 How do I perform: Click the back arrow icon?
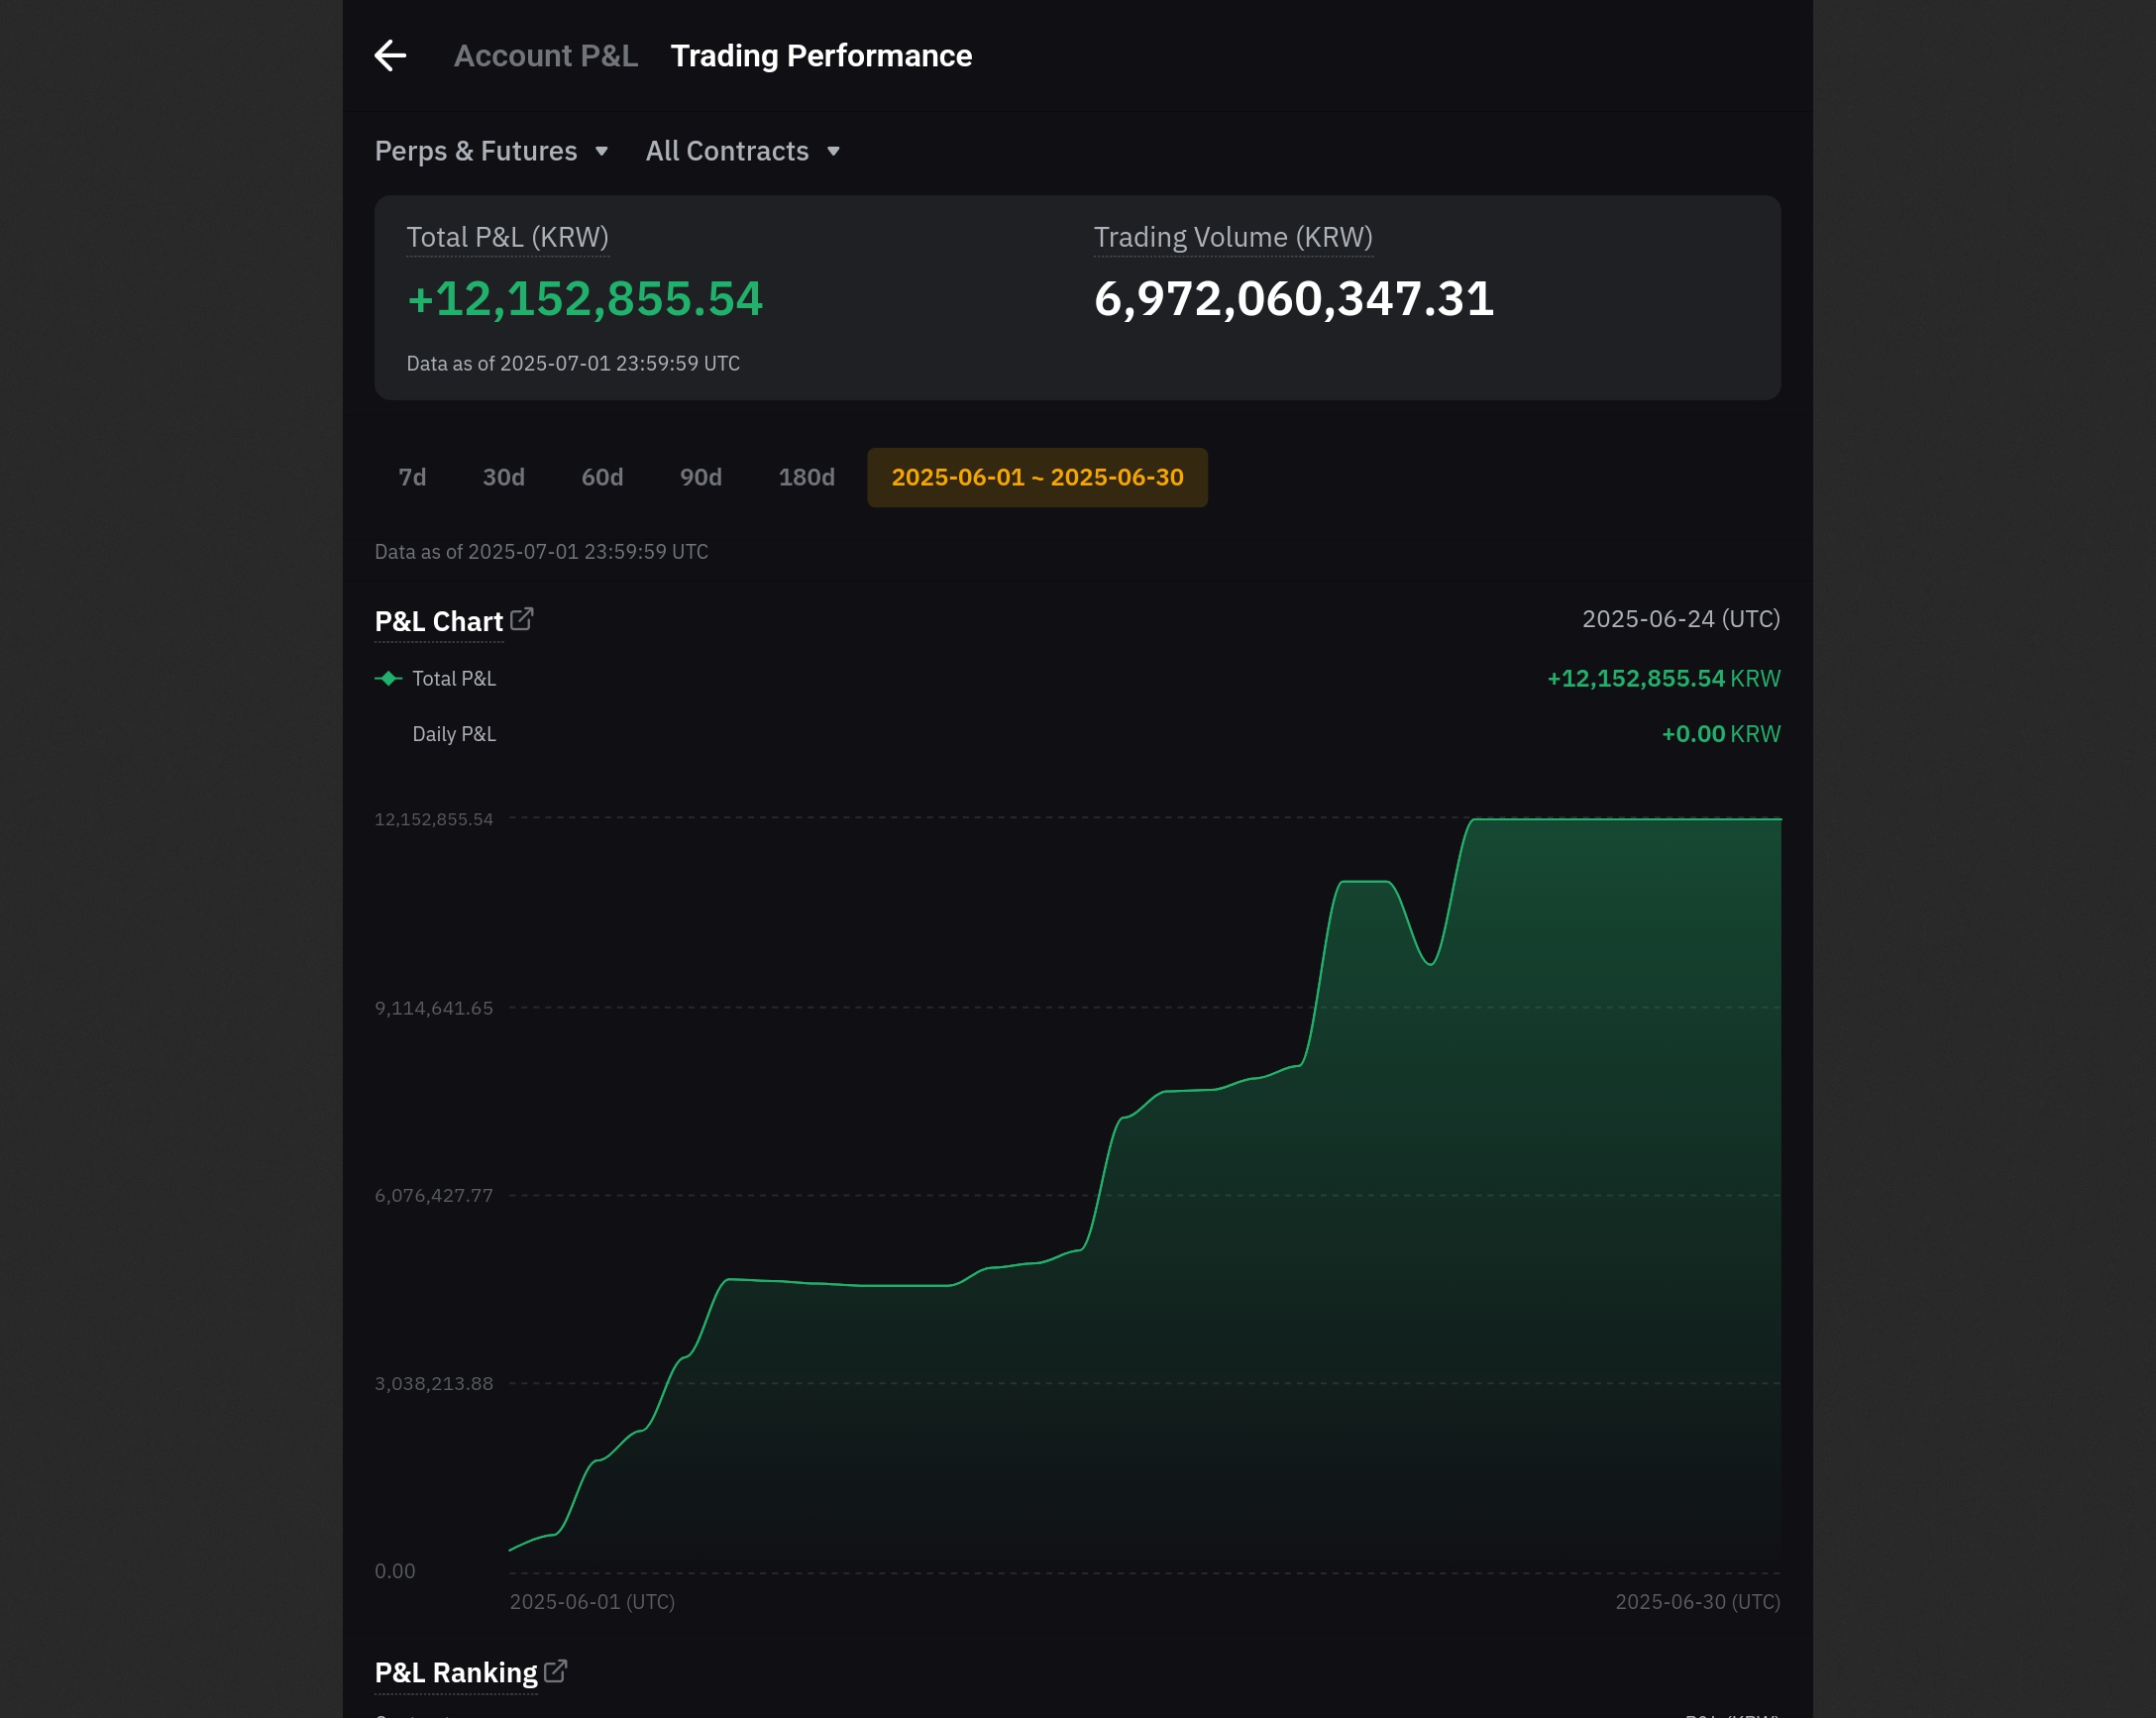coord(390,56)
